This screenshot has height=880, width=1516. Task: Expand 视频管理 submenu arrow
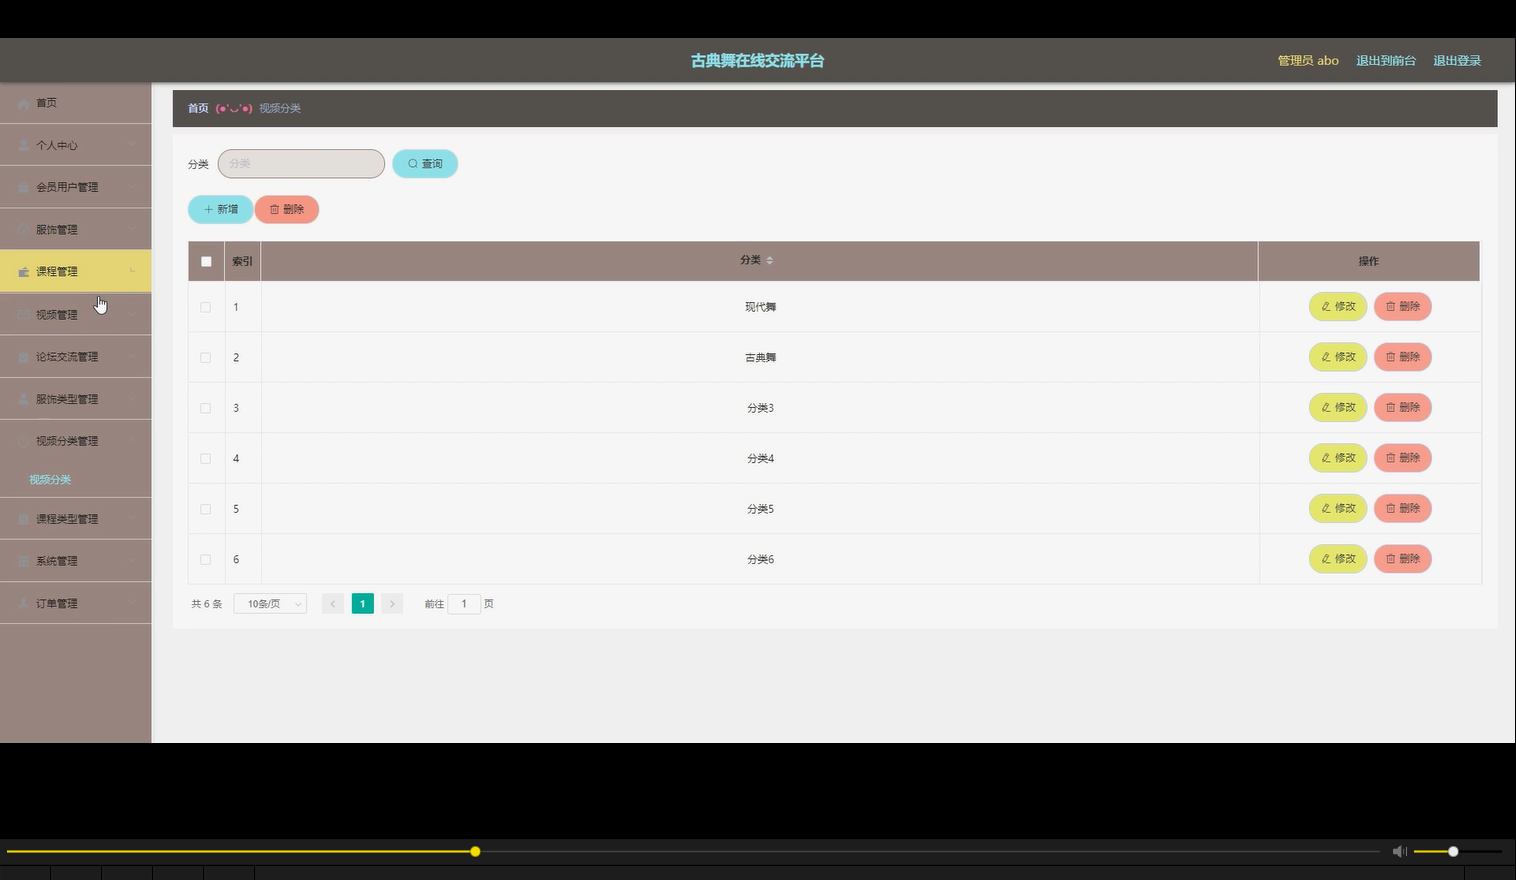[x=132, y=314]
